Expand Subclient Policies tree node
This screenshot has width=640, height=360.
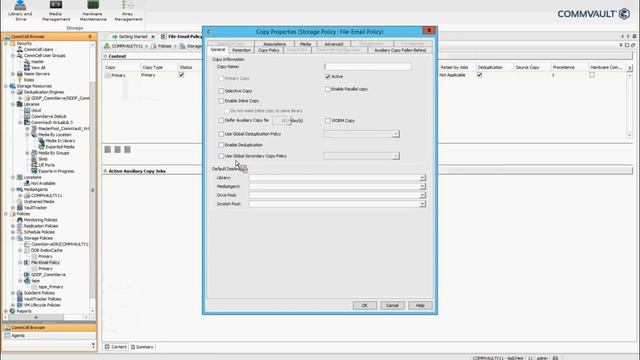[x=13, y=293]
